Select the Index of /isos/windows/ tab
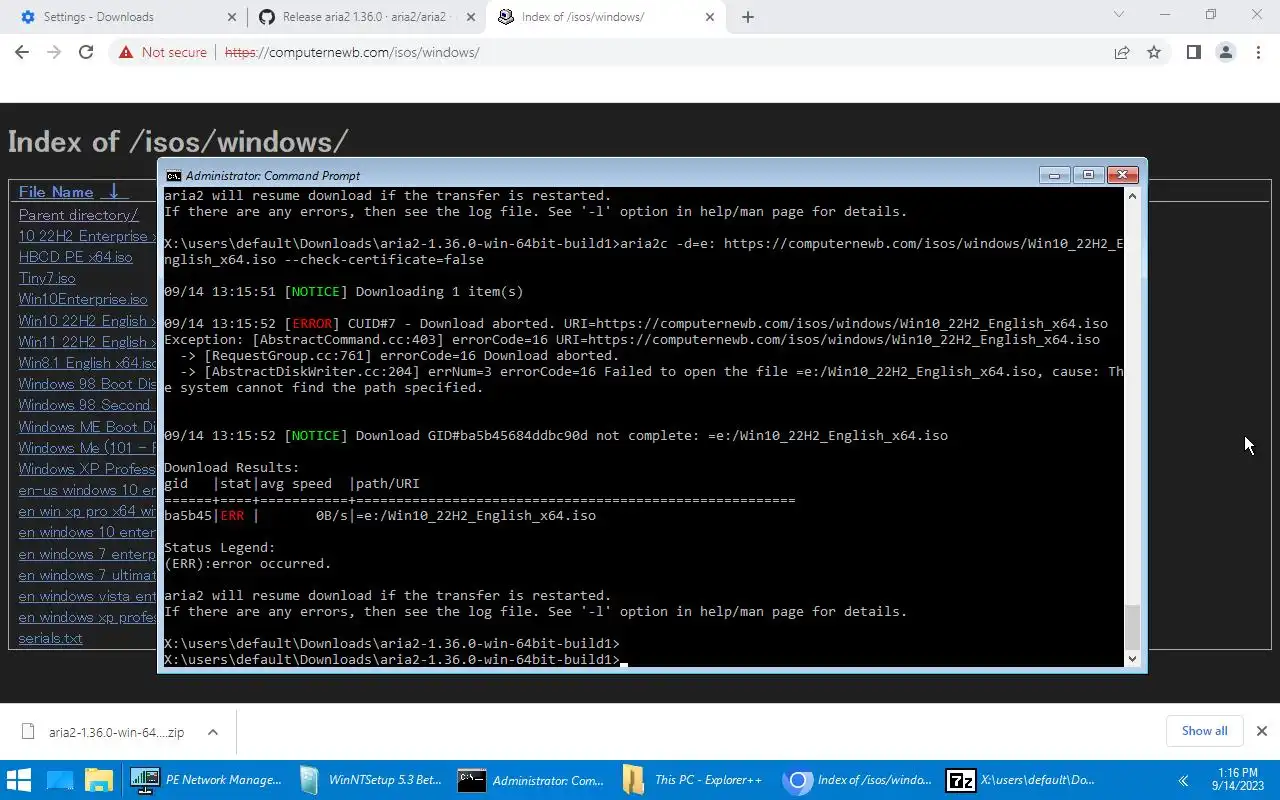Screen dimensions: 1280x800 tap(604, 17)
